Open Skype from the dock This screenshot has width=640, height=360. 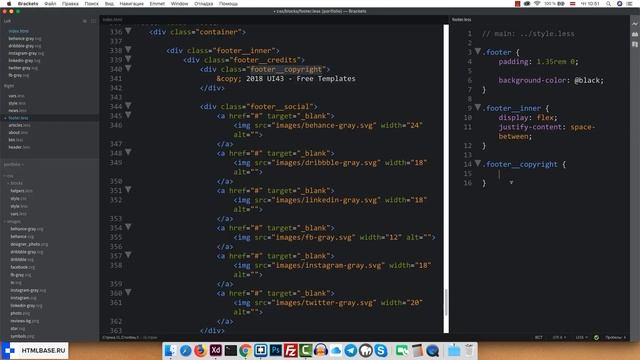pos(381,351)
